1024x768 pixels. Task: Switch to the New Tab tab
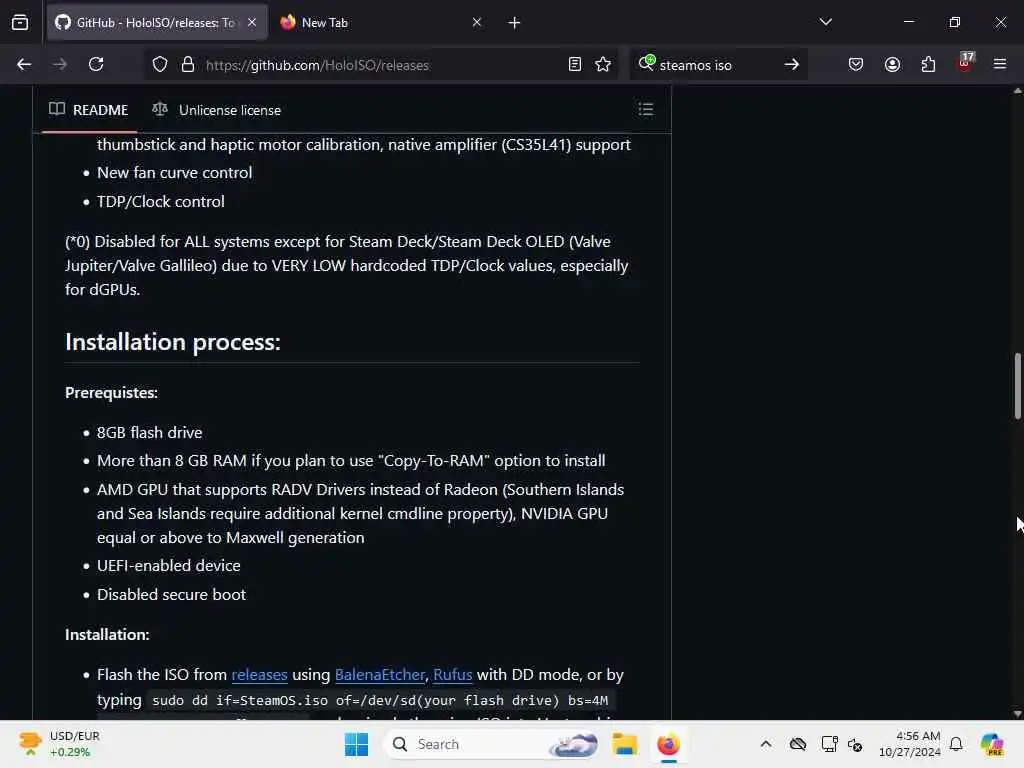pyautogui.click(x=381, y=23)
